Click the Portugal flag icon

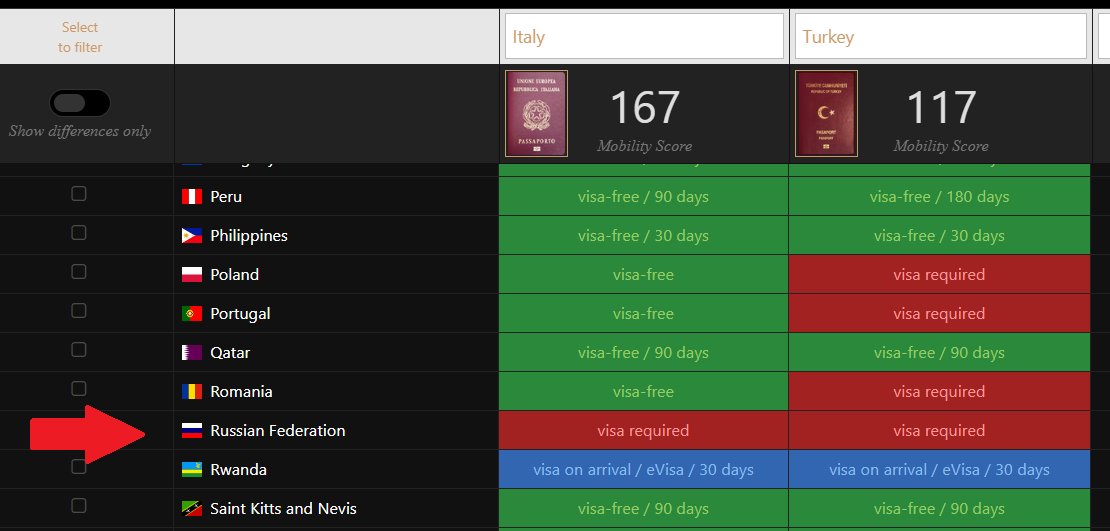pyautogui.click(x=191, y=314)
